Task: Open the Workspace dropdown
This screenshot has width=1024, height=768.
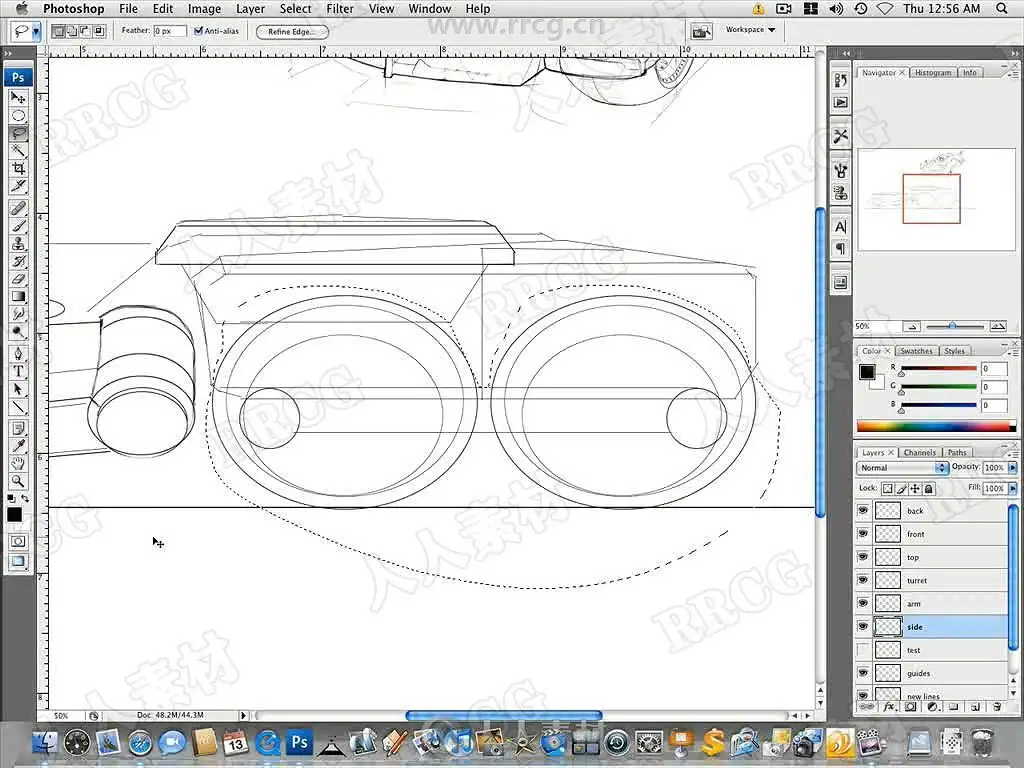Action: [750, 30]
